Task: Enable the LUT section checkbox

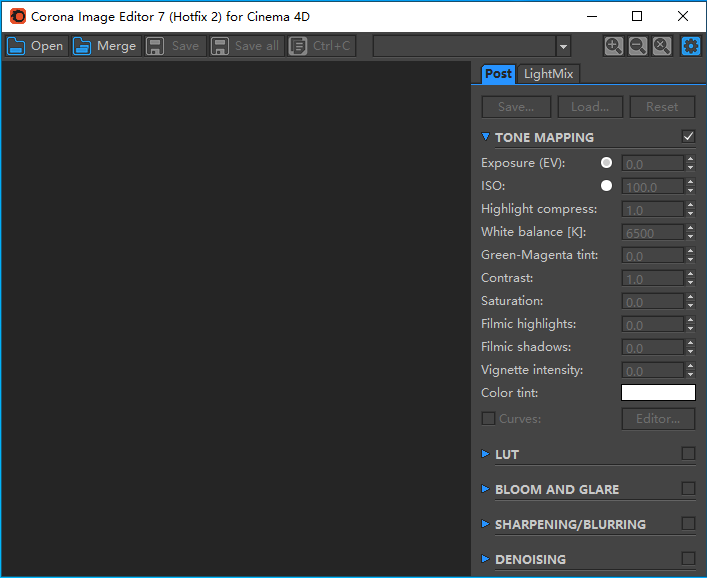Action: click(688, 454)
